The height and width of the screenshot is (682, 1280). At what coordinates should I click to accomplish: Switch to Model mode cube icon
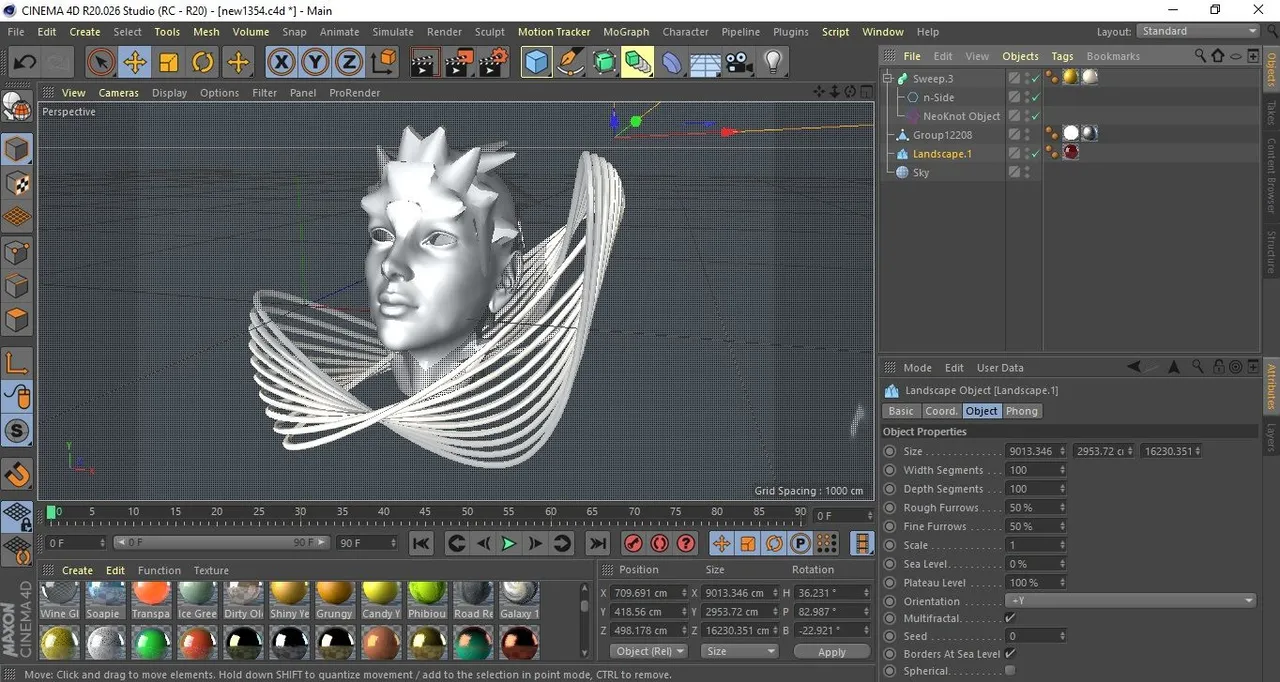coord(17,150)
